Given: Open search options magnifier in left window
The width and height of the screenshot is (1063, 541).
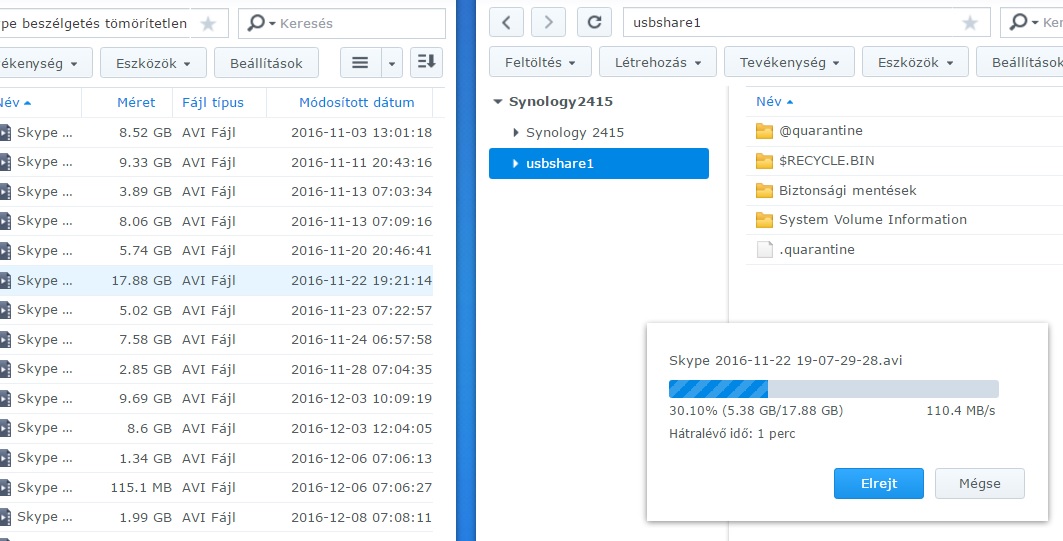Looking at the screenshot, I should (x=261, y=23).
